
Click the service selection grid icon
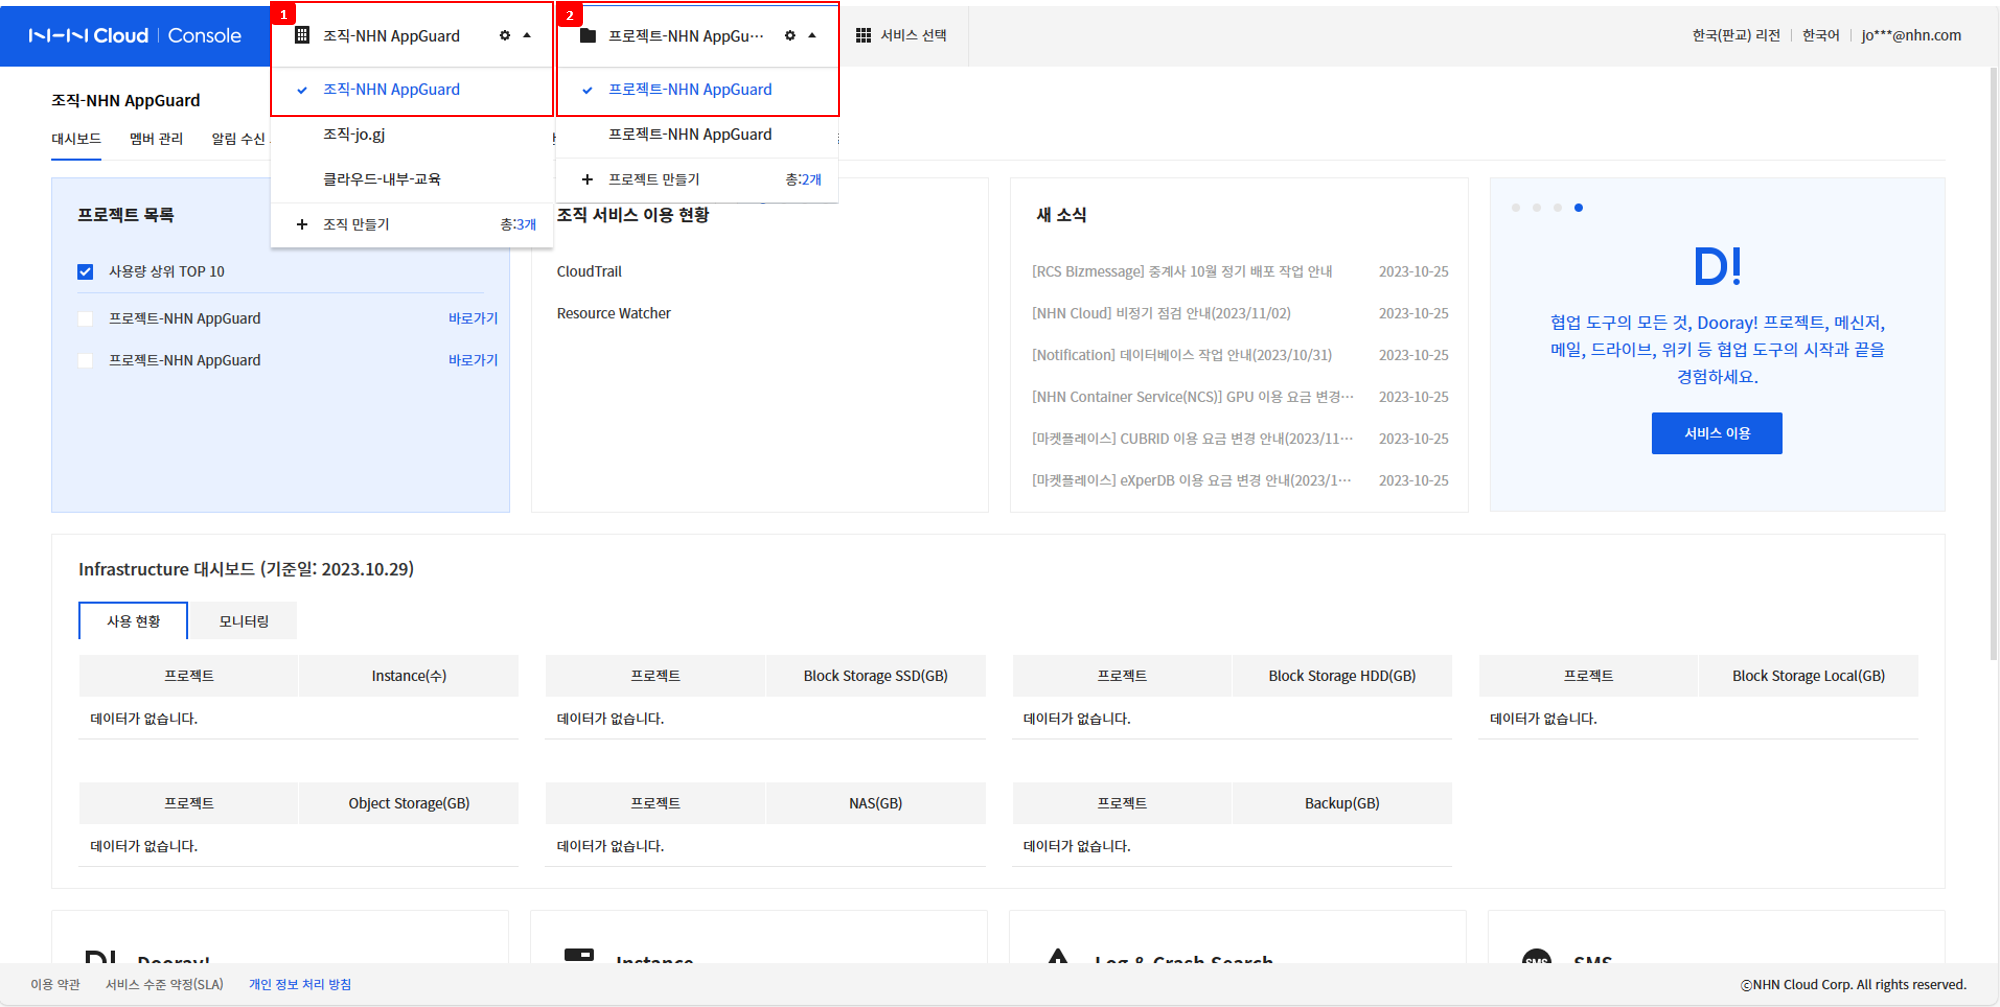click(x=863, y=35)
